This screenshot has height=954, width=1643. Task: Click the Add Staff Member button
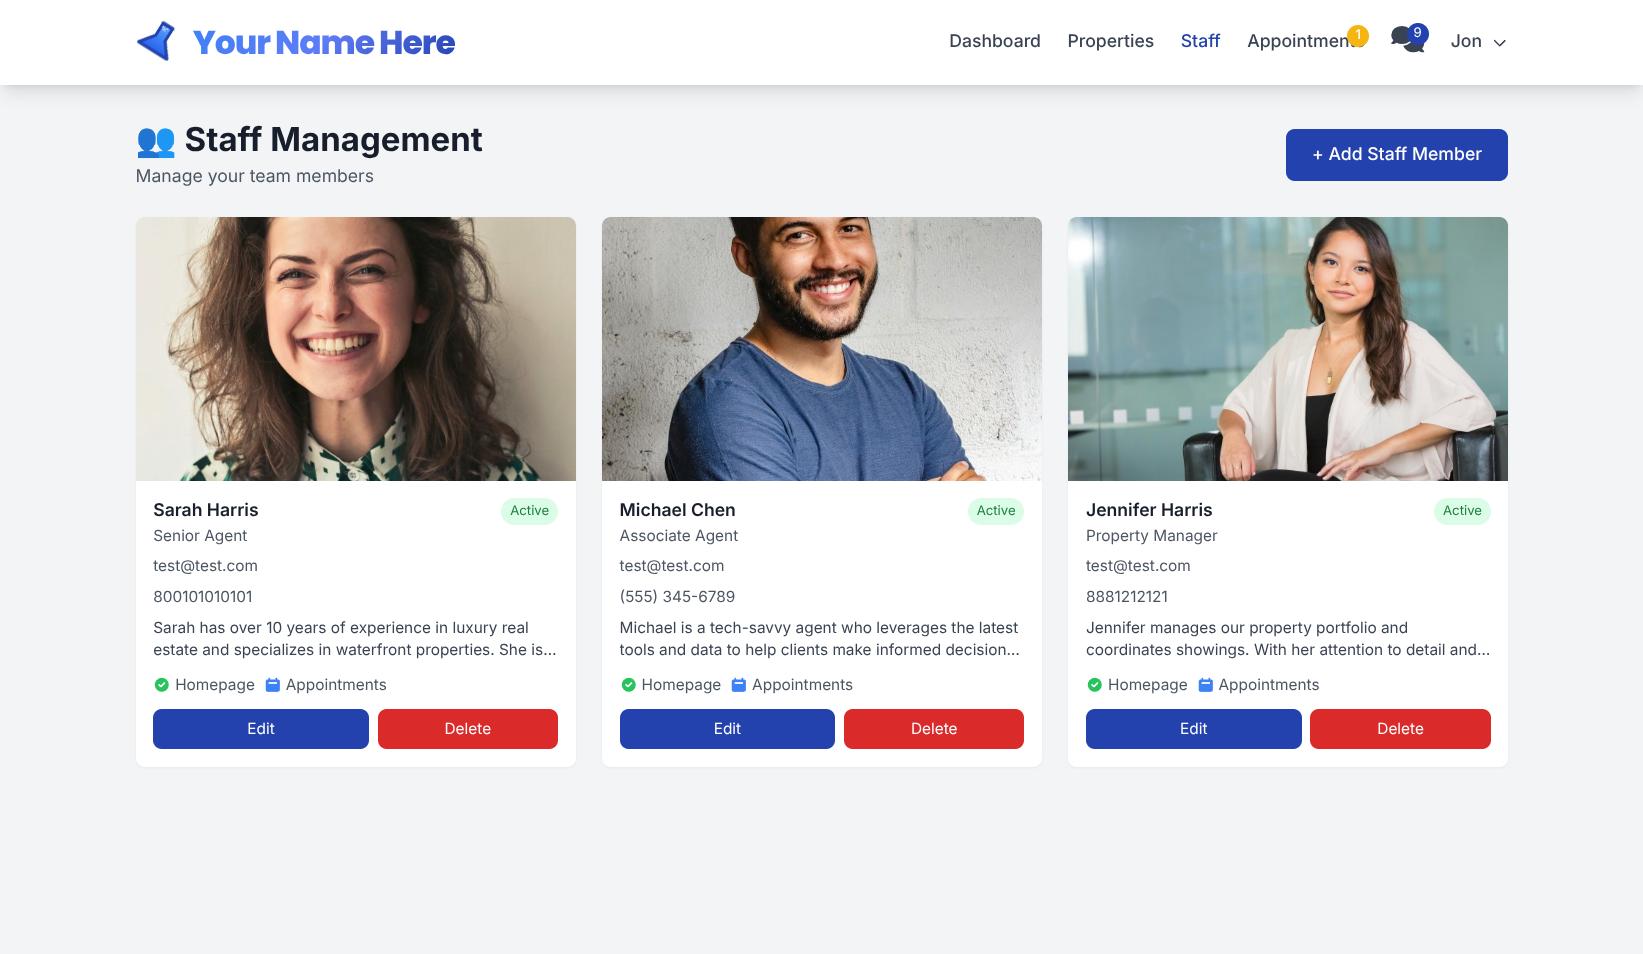[x=1396, y=155]
